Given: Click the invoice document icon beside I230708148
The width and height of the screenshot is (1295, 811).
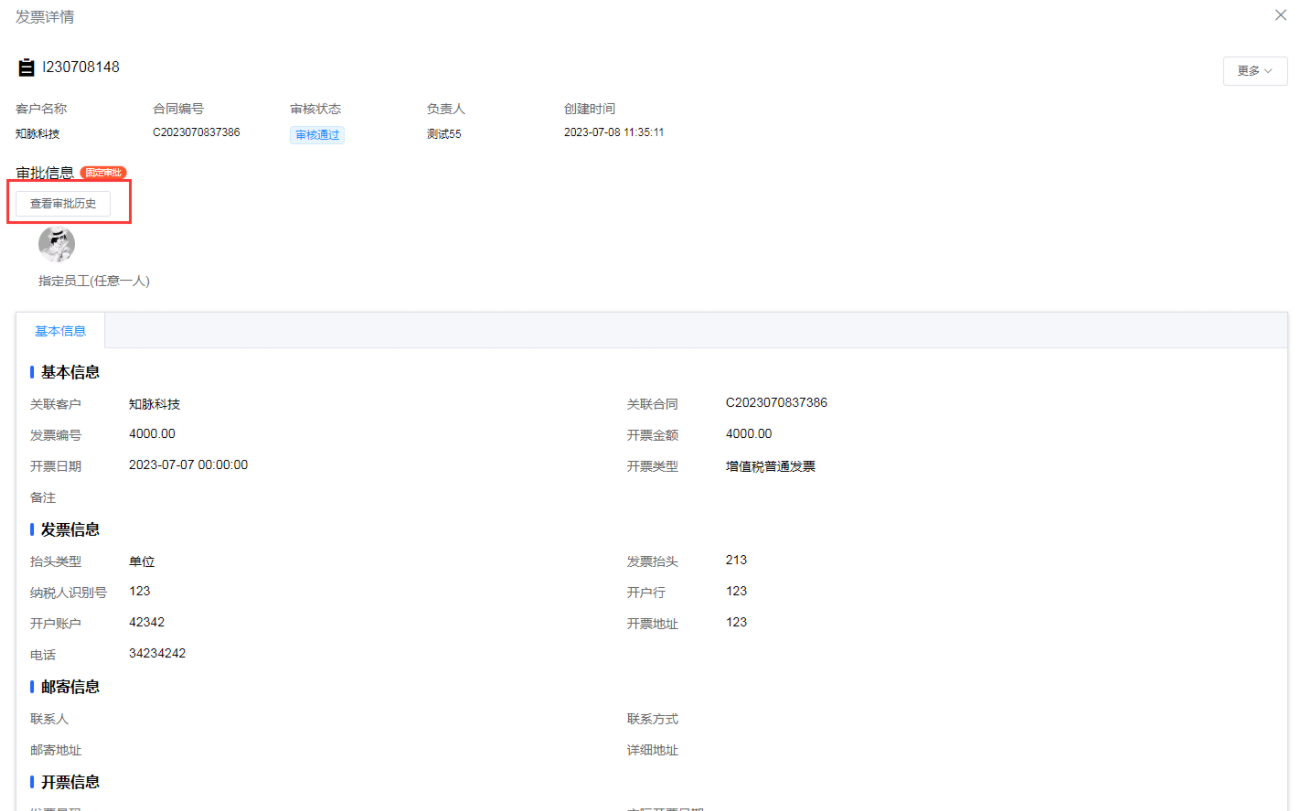Looking at the screenshot, I should 25,67.
